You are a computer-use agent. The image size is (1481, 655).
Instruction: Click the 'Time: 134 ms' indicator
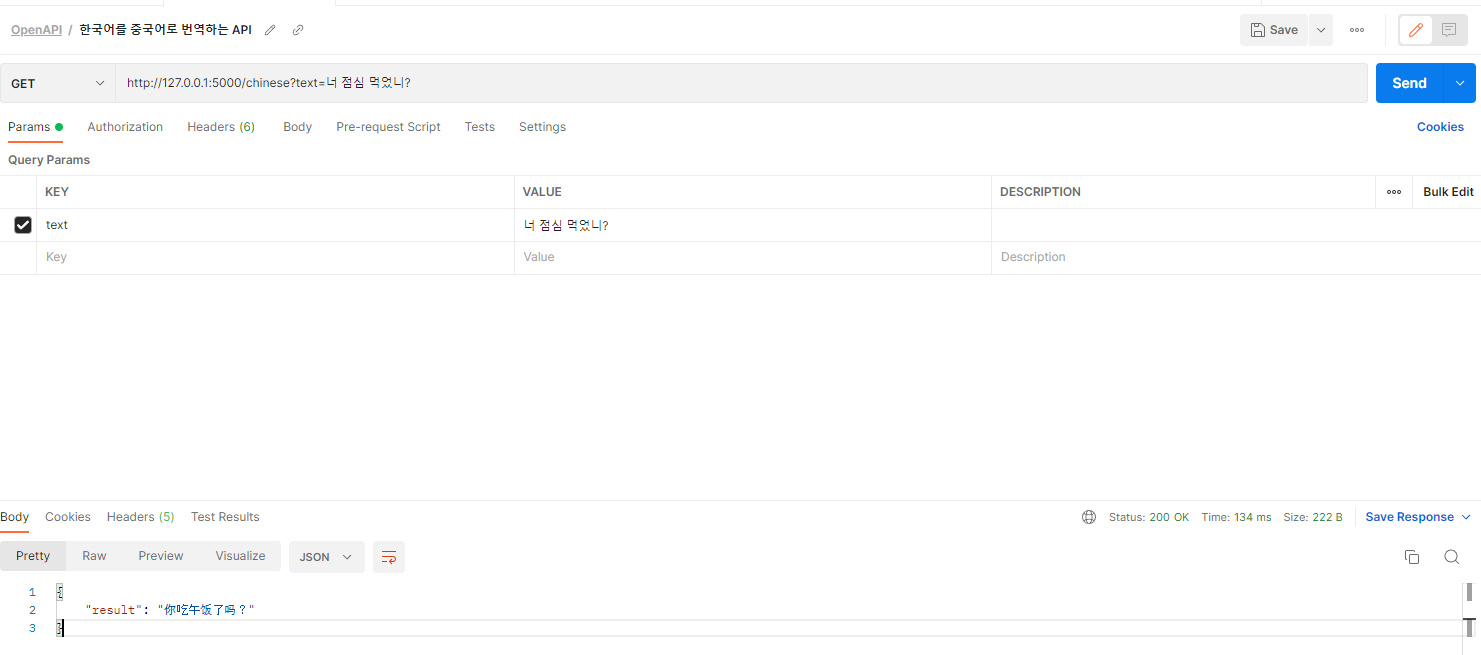click(x=1236, y=517)
